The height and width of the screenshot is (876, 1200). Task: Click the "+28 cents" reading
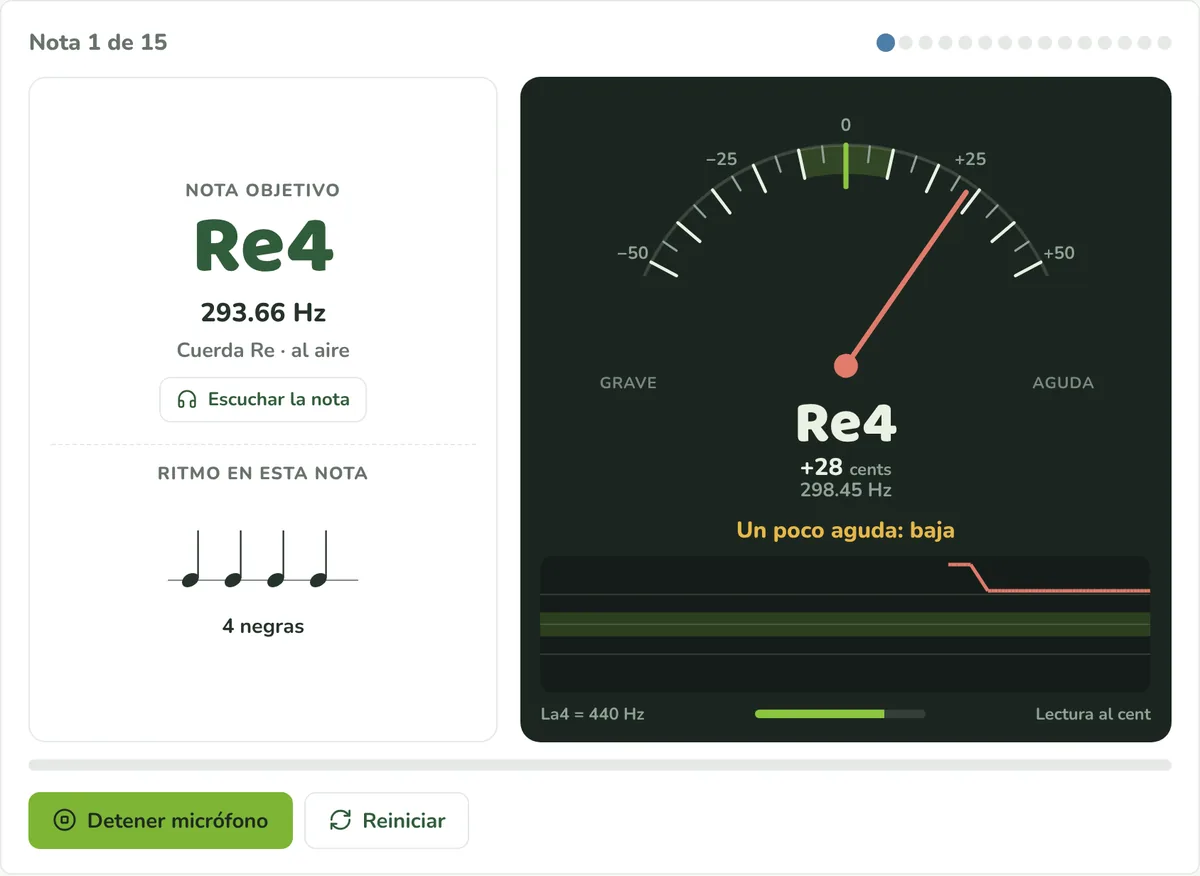[x=846, y=468]
